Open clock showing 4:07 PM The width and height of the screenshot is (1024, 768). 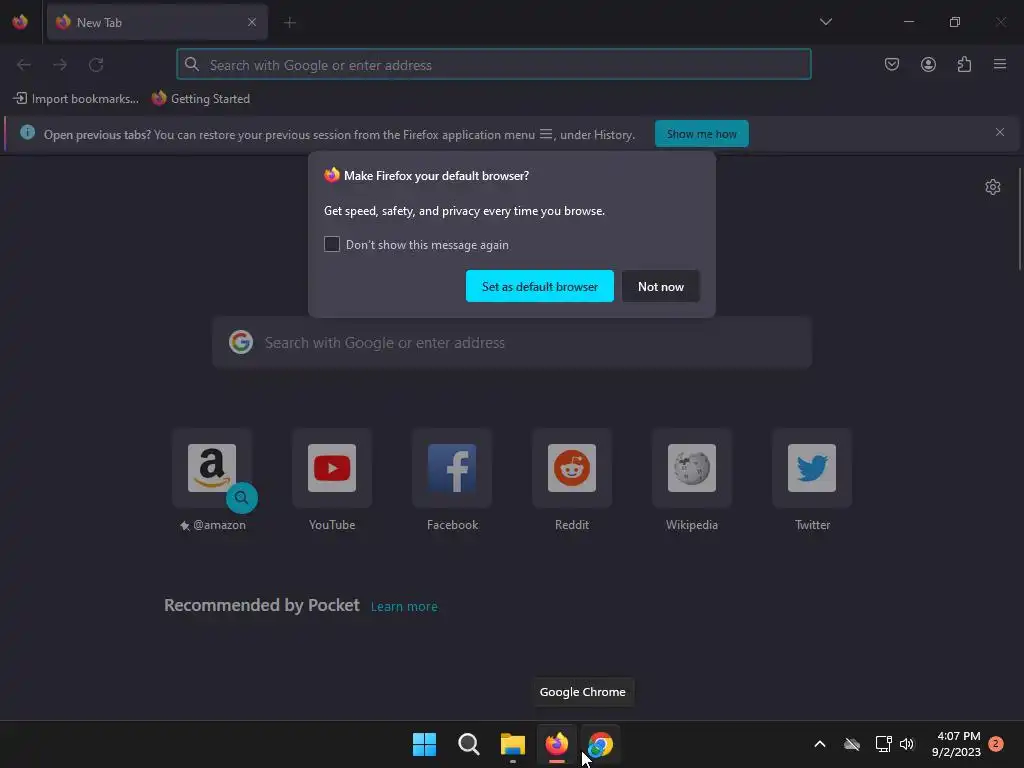(957, 744)
